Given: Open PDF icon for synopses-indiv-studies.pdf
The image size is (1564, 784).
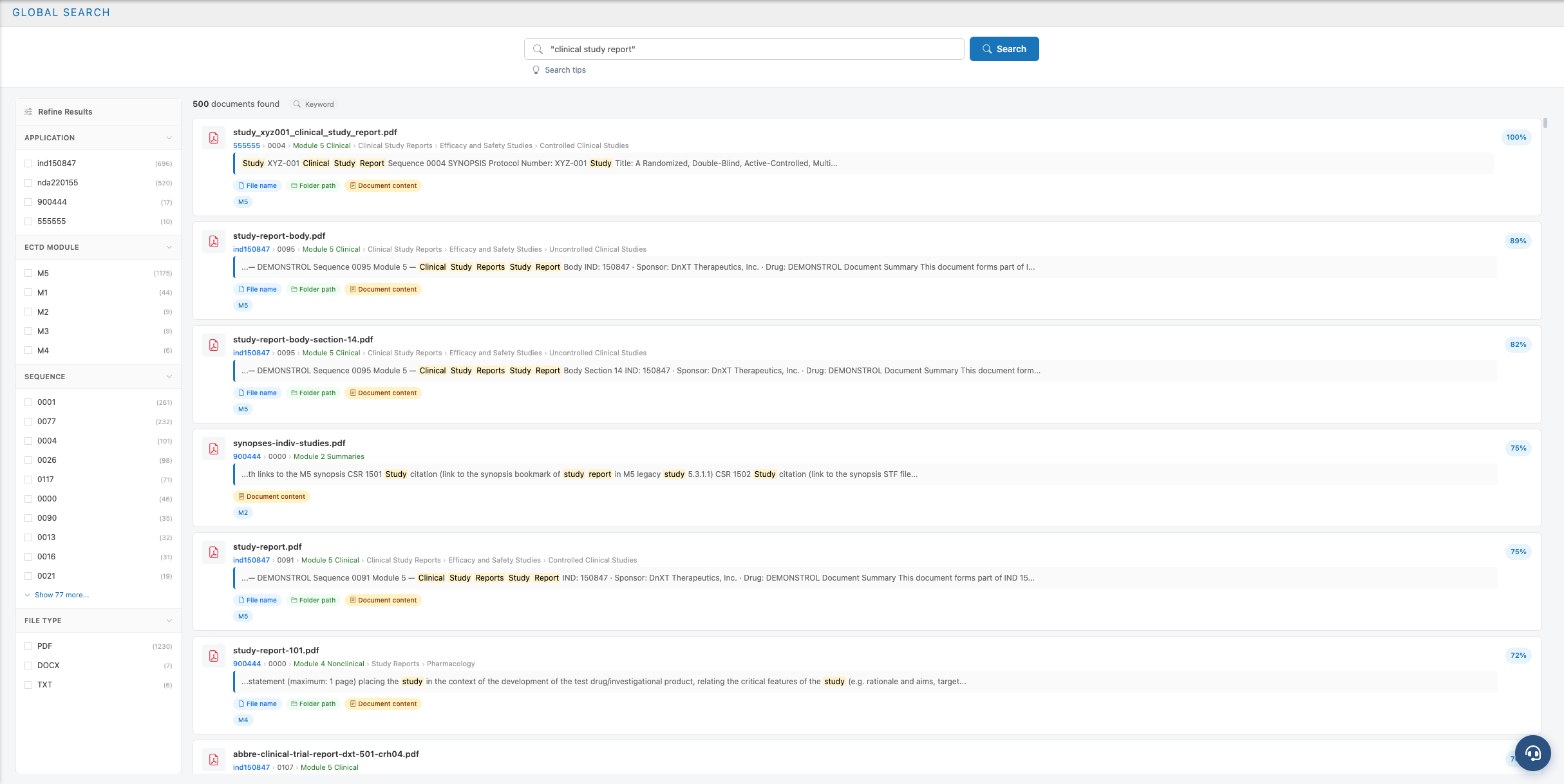Looking at the screenshot, I should pyautogui.click(x=213, y=449).
